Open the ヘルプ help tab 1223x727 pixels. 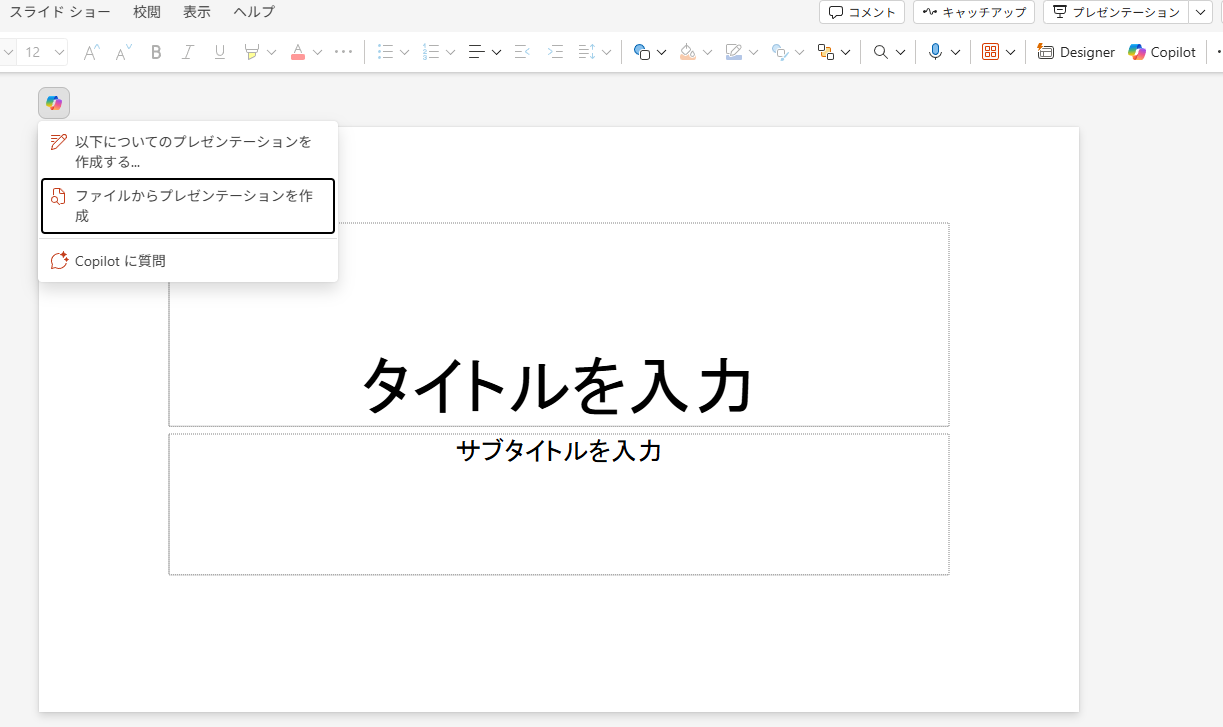pyautogui.click(x=254, y=12)
